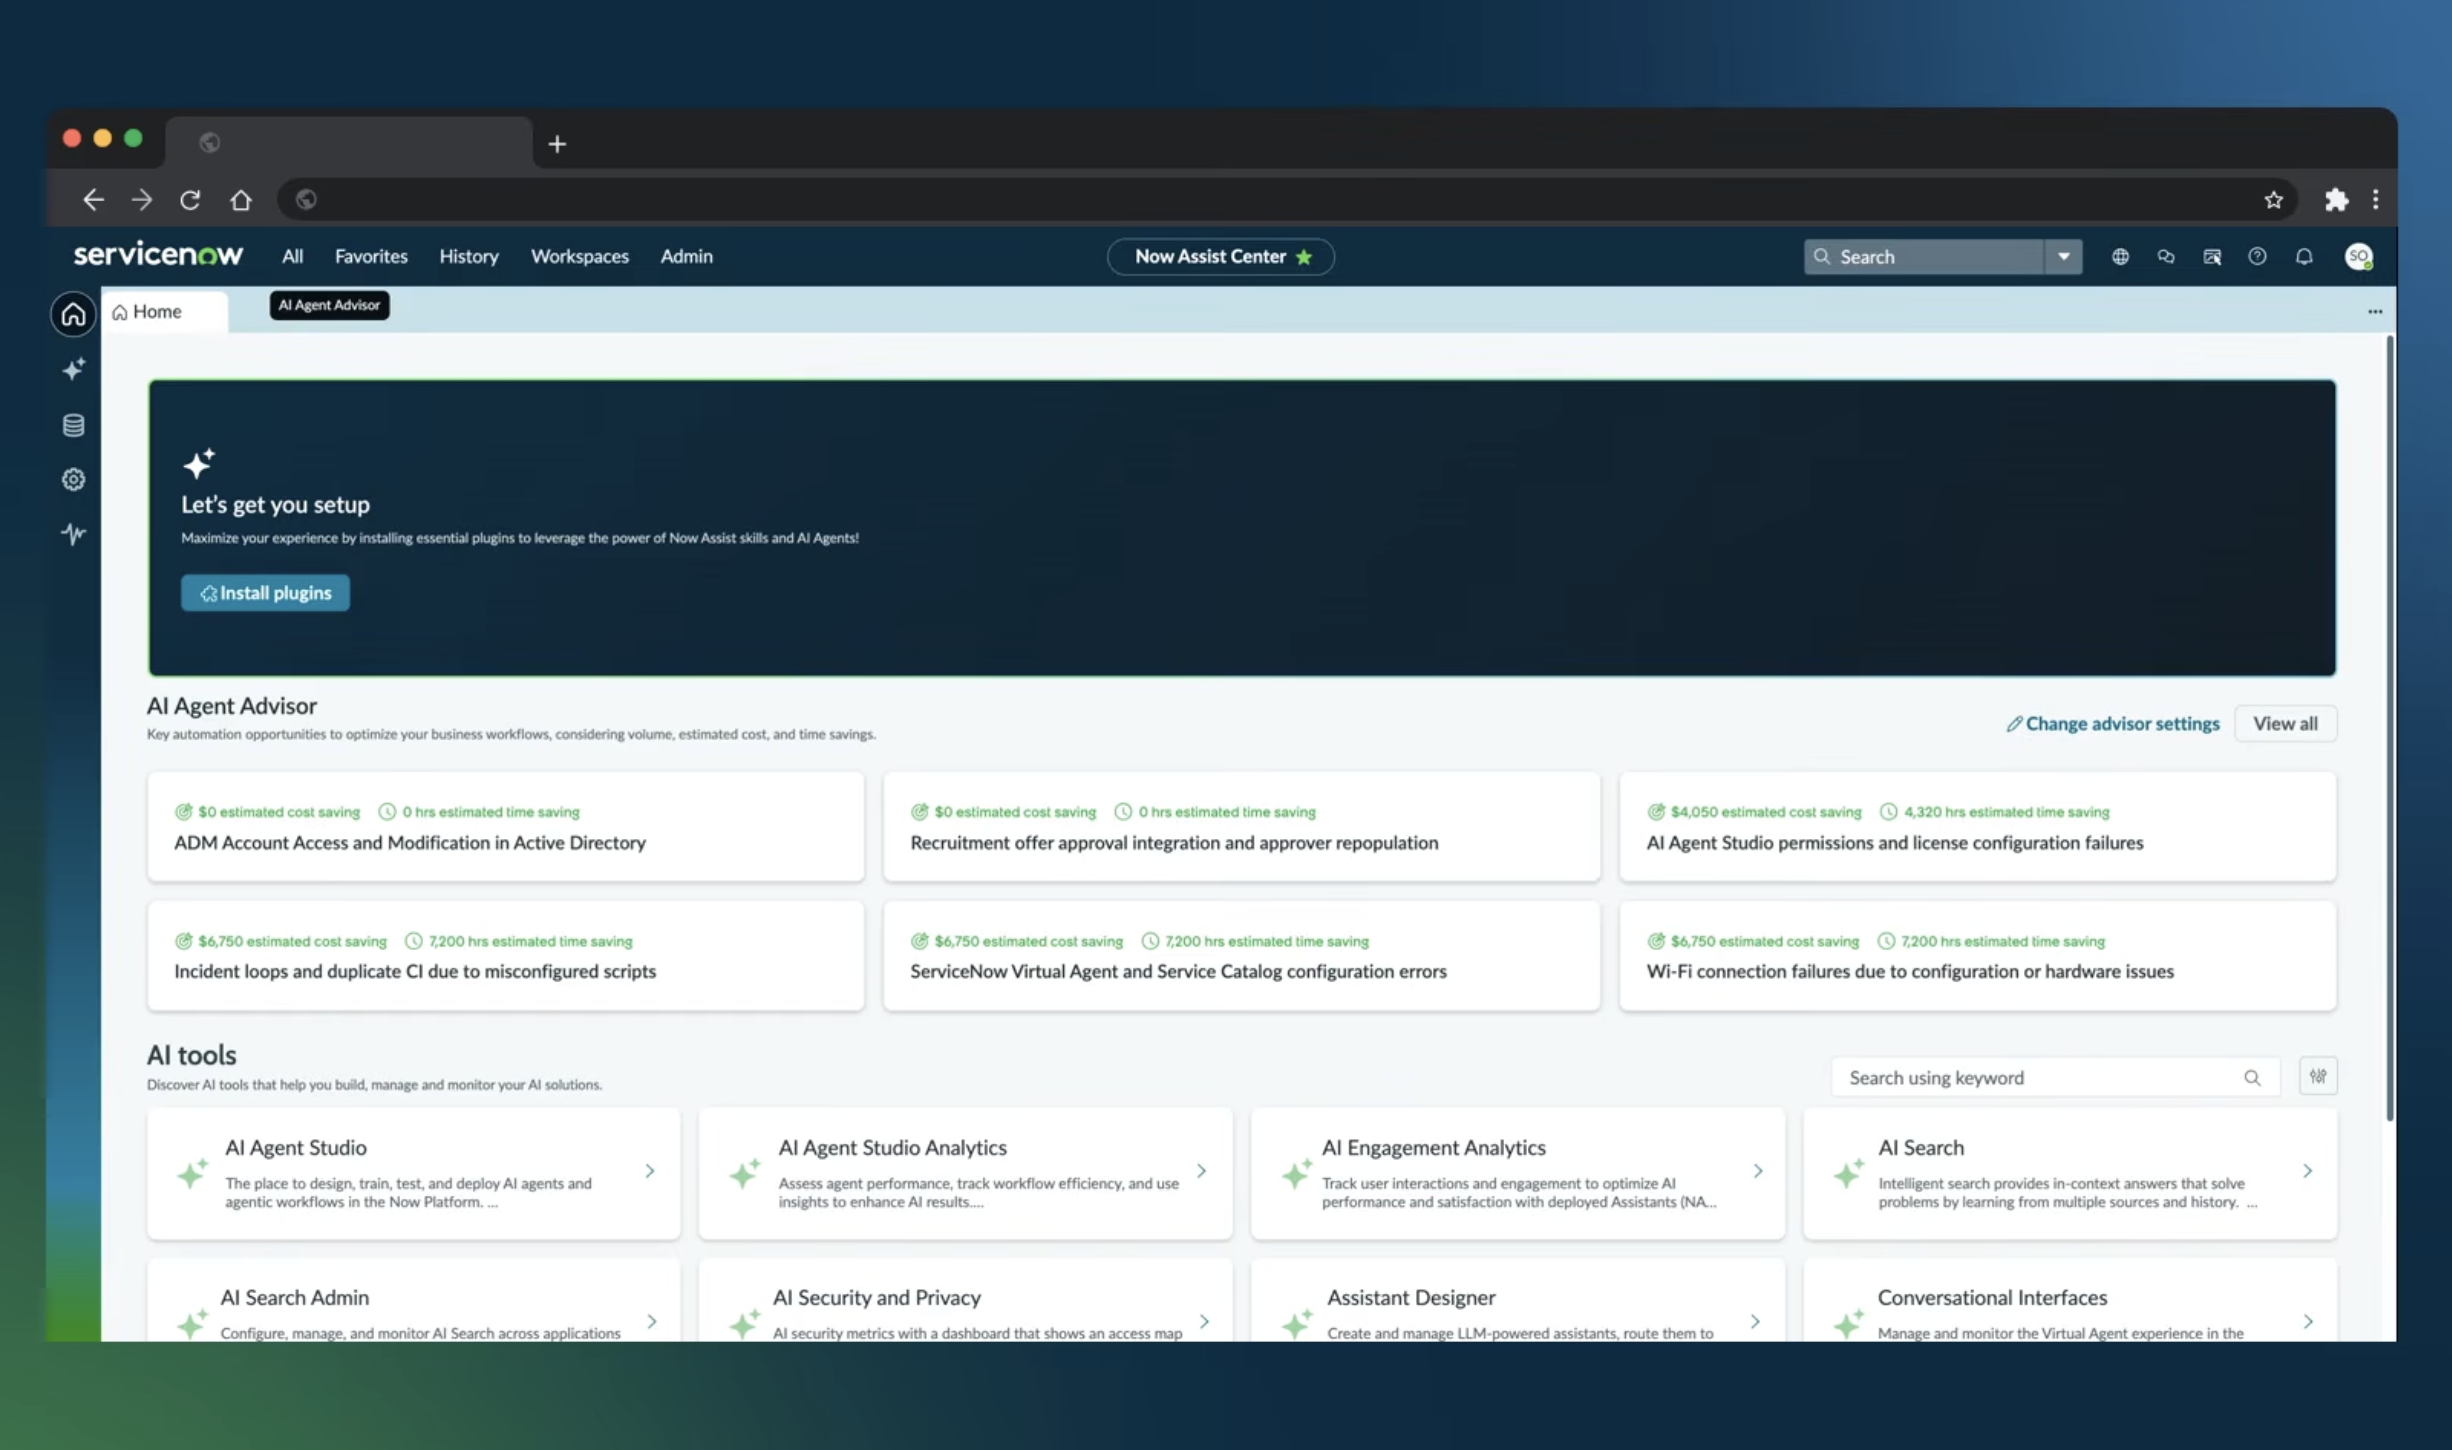The height and width of the screenshot is (1450, 2452).
Task: Go forward with the browser forward arrow
Action: coord(142,200)
